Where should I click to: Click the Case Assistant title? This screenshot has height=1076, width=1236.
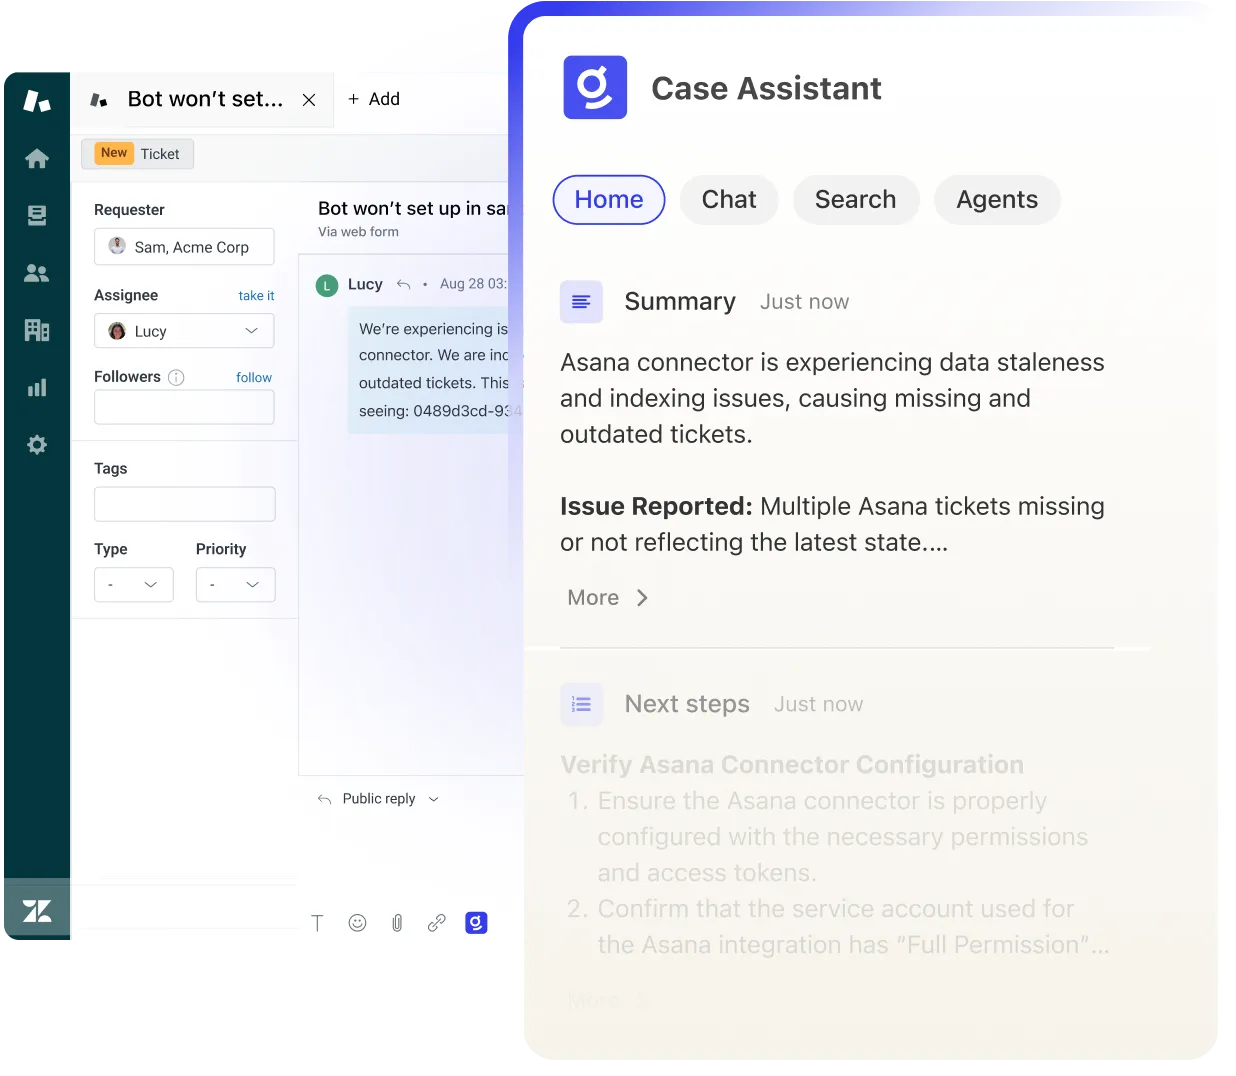(767, 88)
